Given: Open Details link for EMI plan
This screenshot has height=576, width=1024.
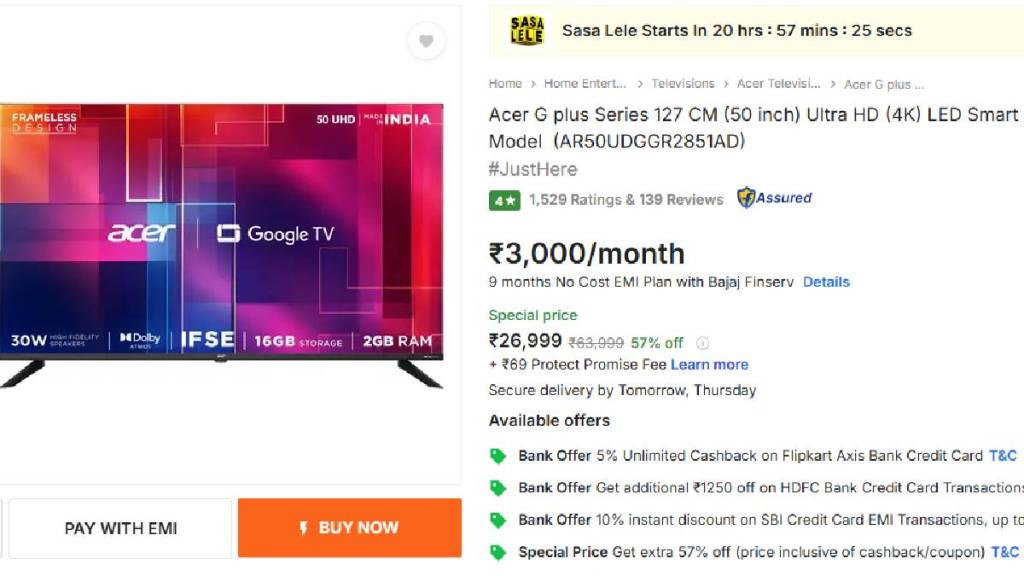Looking at the screenshot, I should [826, 282].
